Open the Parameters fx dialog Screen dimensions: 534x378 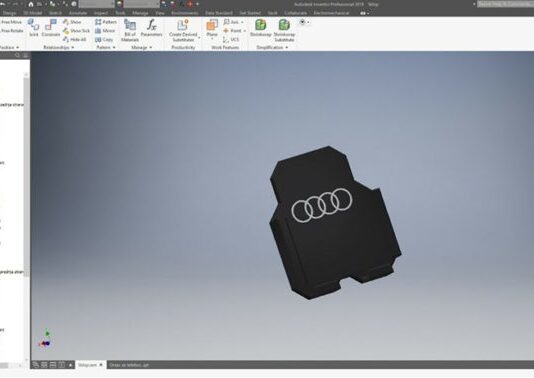[x=152, y=28]
